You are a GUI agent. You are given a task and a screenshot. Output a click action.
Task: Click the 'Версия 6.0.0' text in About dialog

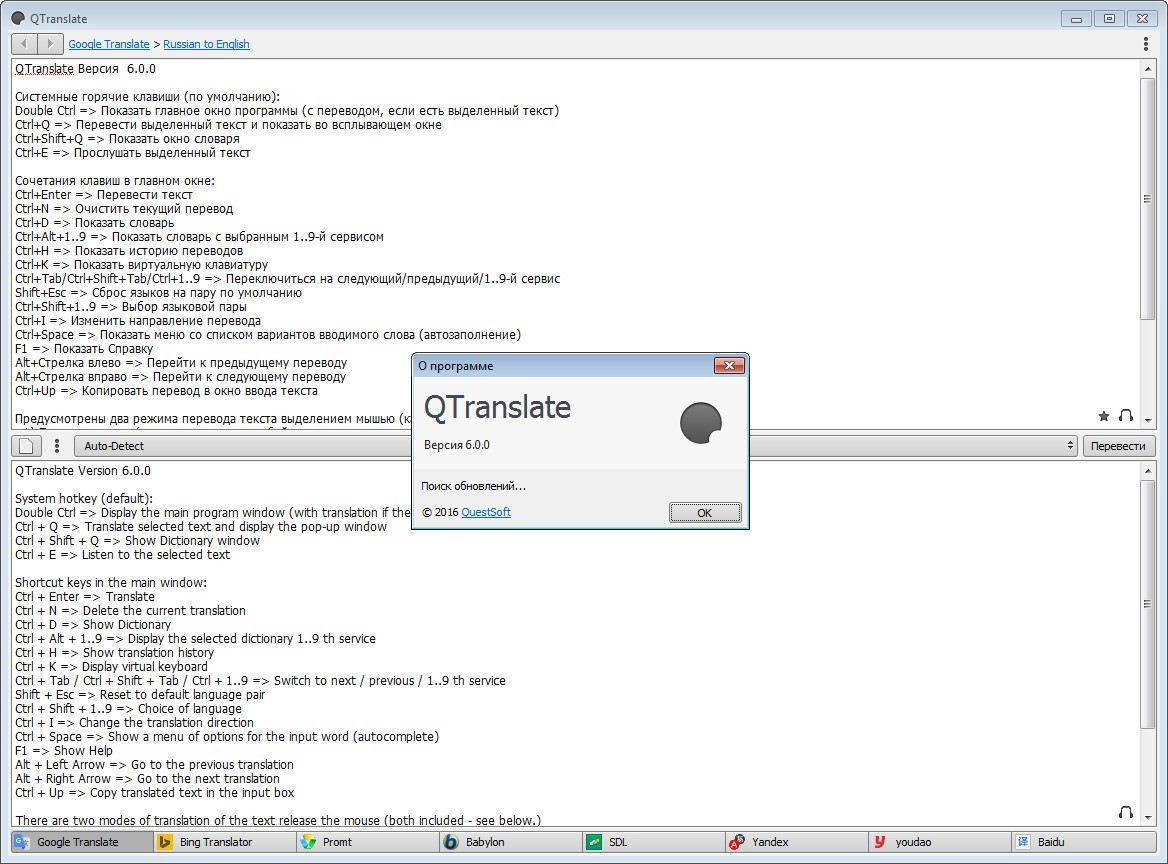click(457, 445)
